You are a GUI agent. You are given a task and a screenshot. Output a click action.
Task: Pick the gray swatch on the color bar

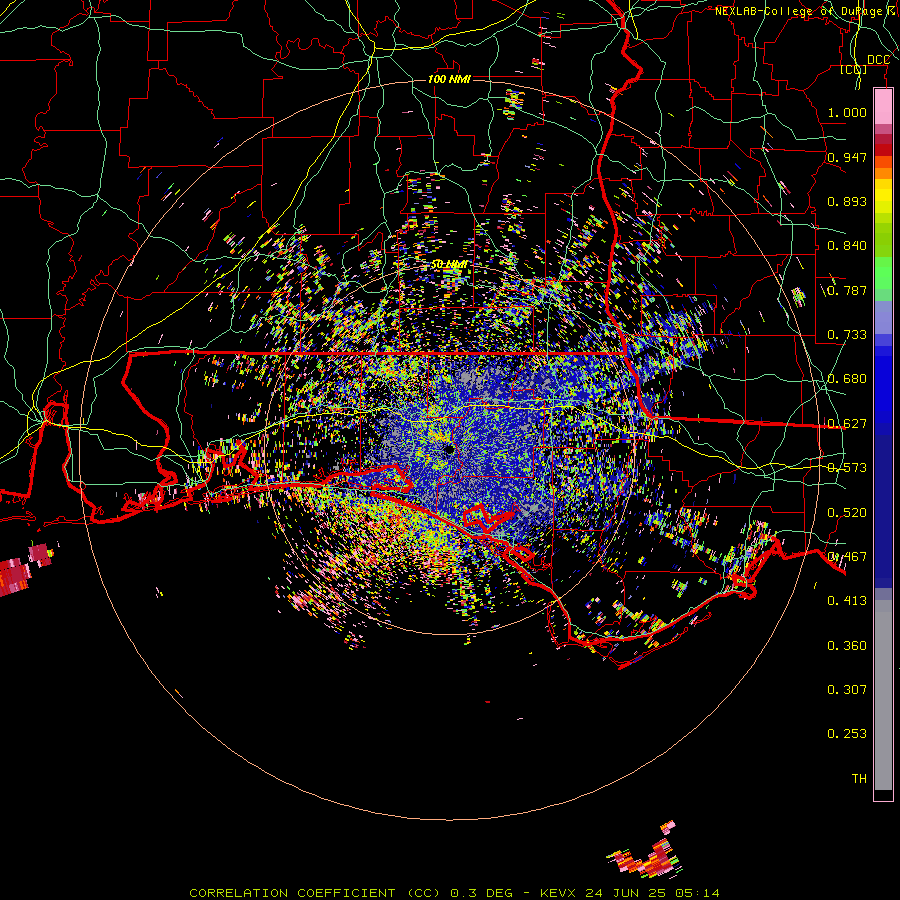point(883,695)
